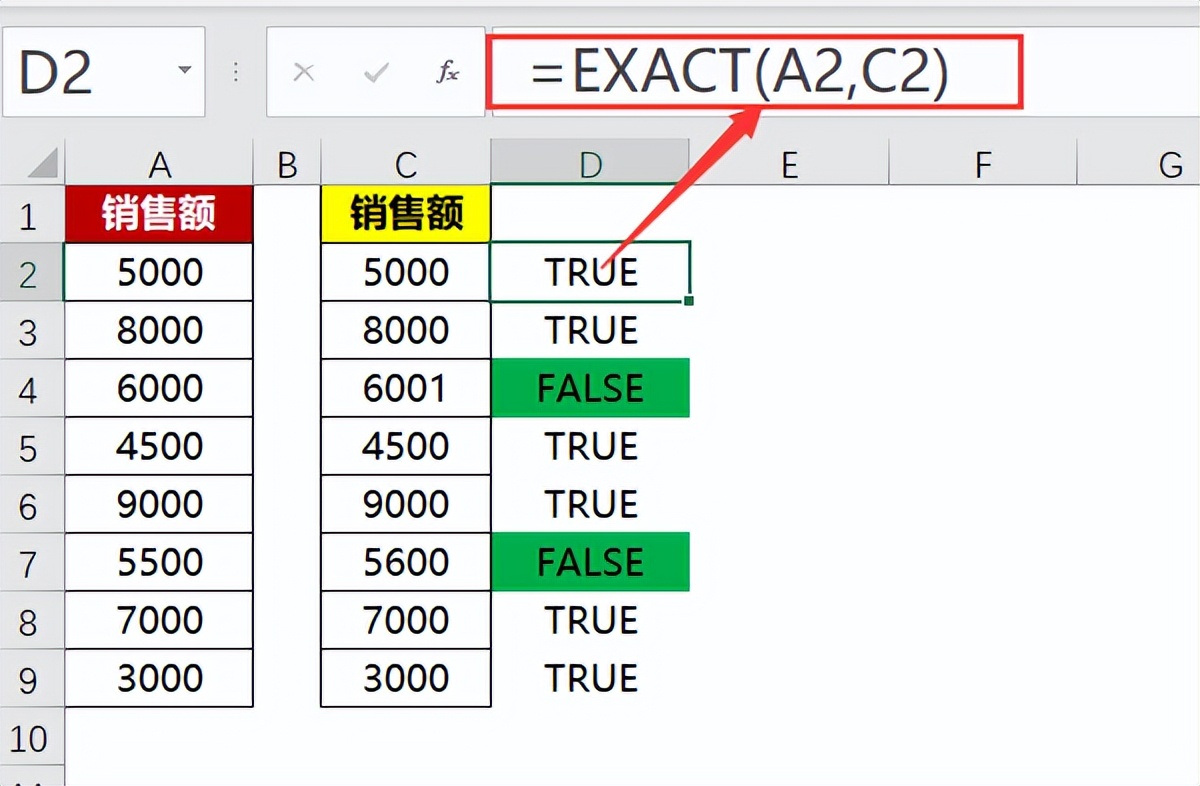Click the formula bar expand dots handle

[236, 72]
